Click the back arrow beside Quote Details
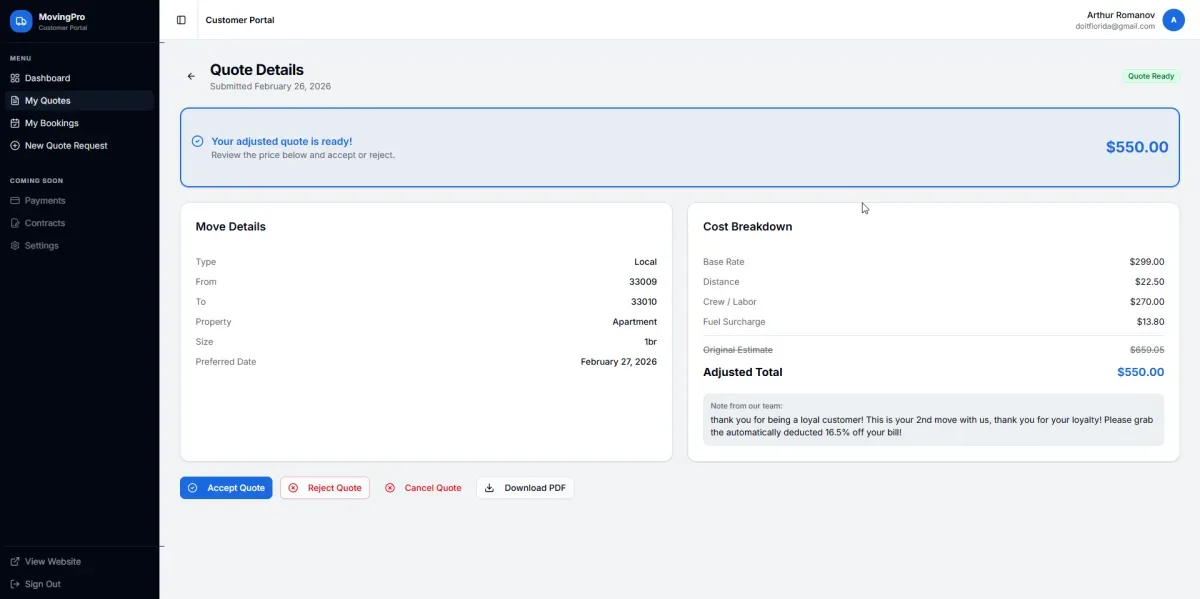 (190, 76)
